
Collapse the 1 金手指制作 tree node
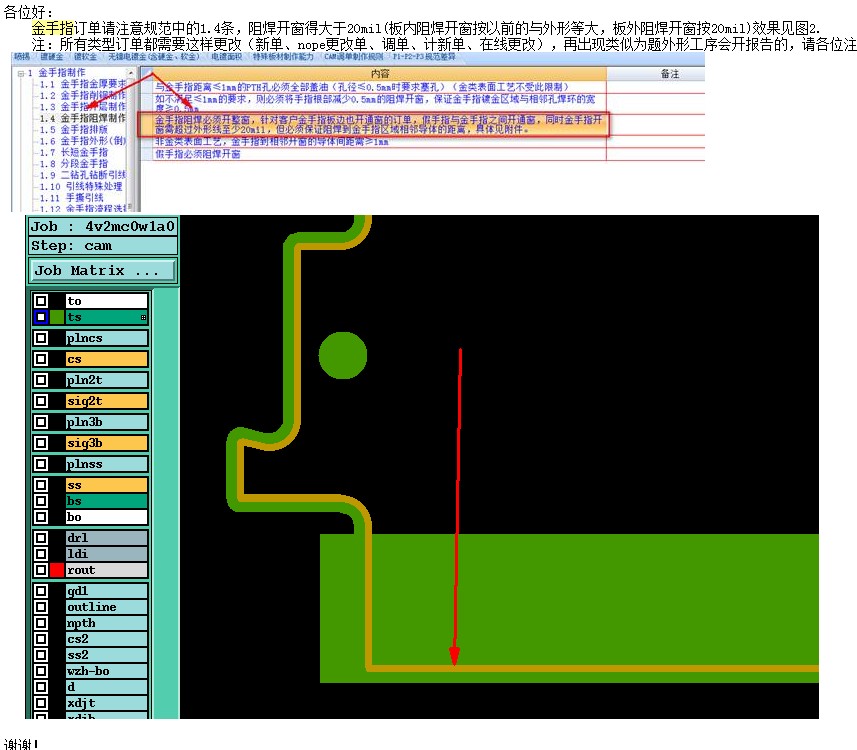tap(21, 73)
